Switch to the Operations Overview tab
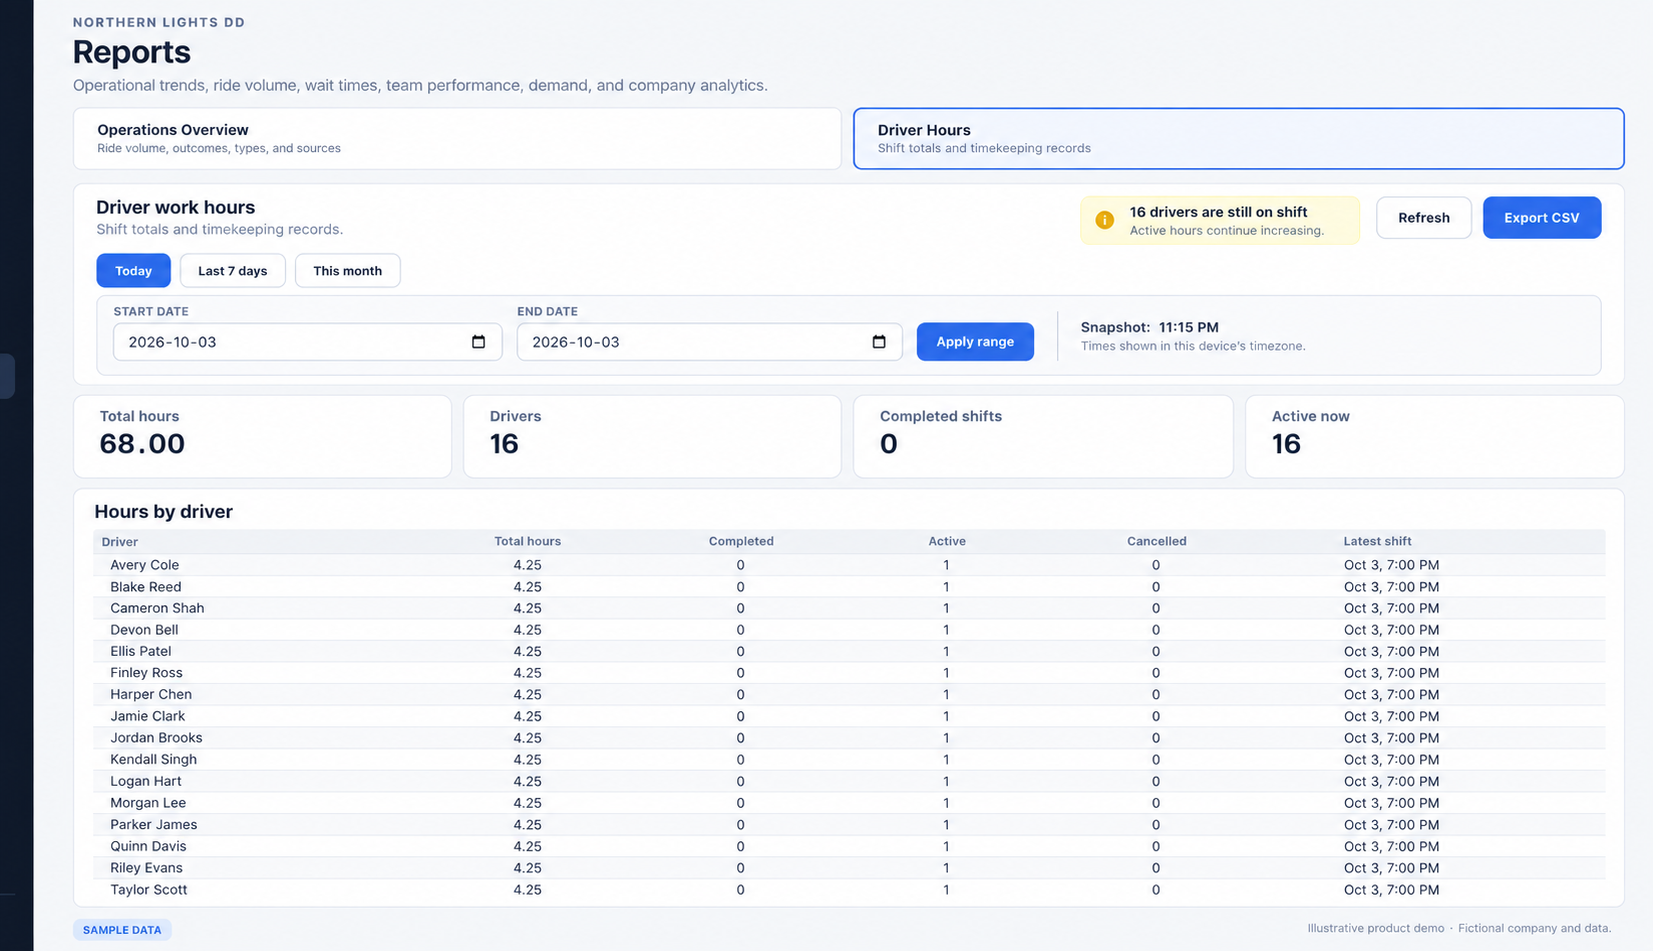The image size is (1653, 951). [x=457, y=138]
